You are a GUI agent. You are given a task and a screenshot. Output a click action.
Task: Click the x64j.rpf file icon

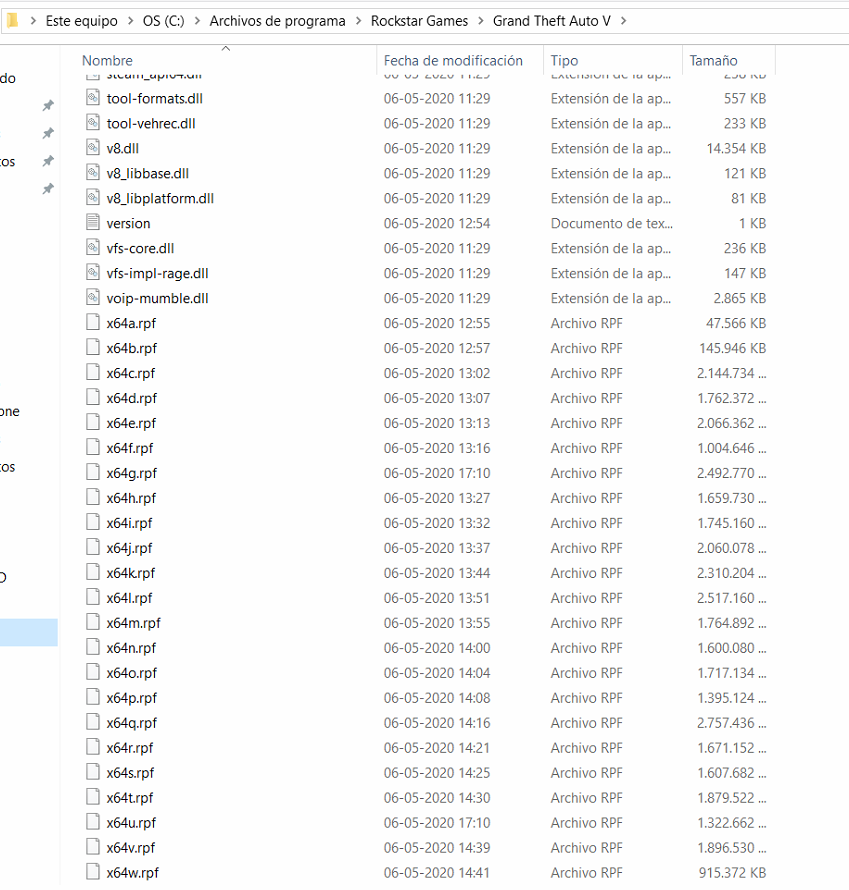coord(93,547)
